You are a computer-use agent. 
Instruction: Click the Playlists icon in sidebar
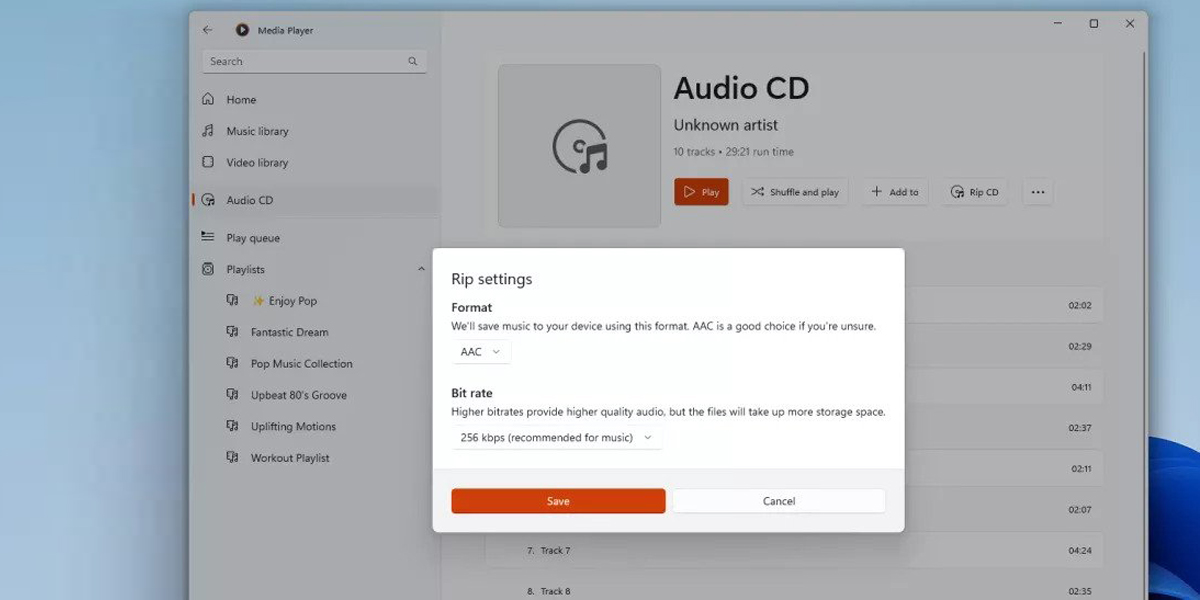[208, 269]
